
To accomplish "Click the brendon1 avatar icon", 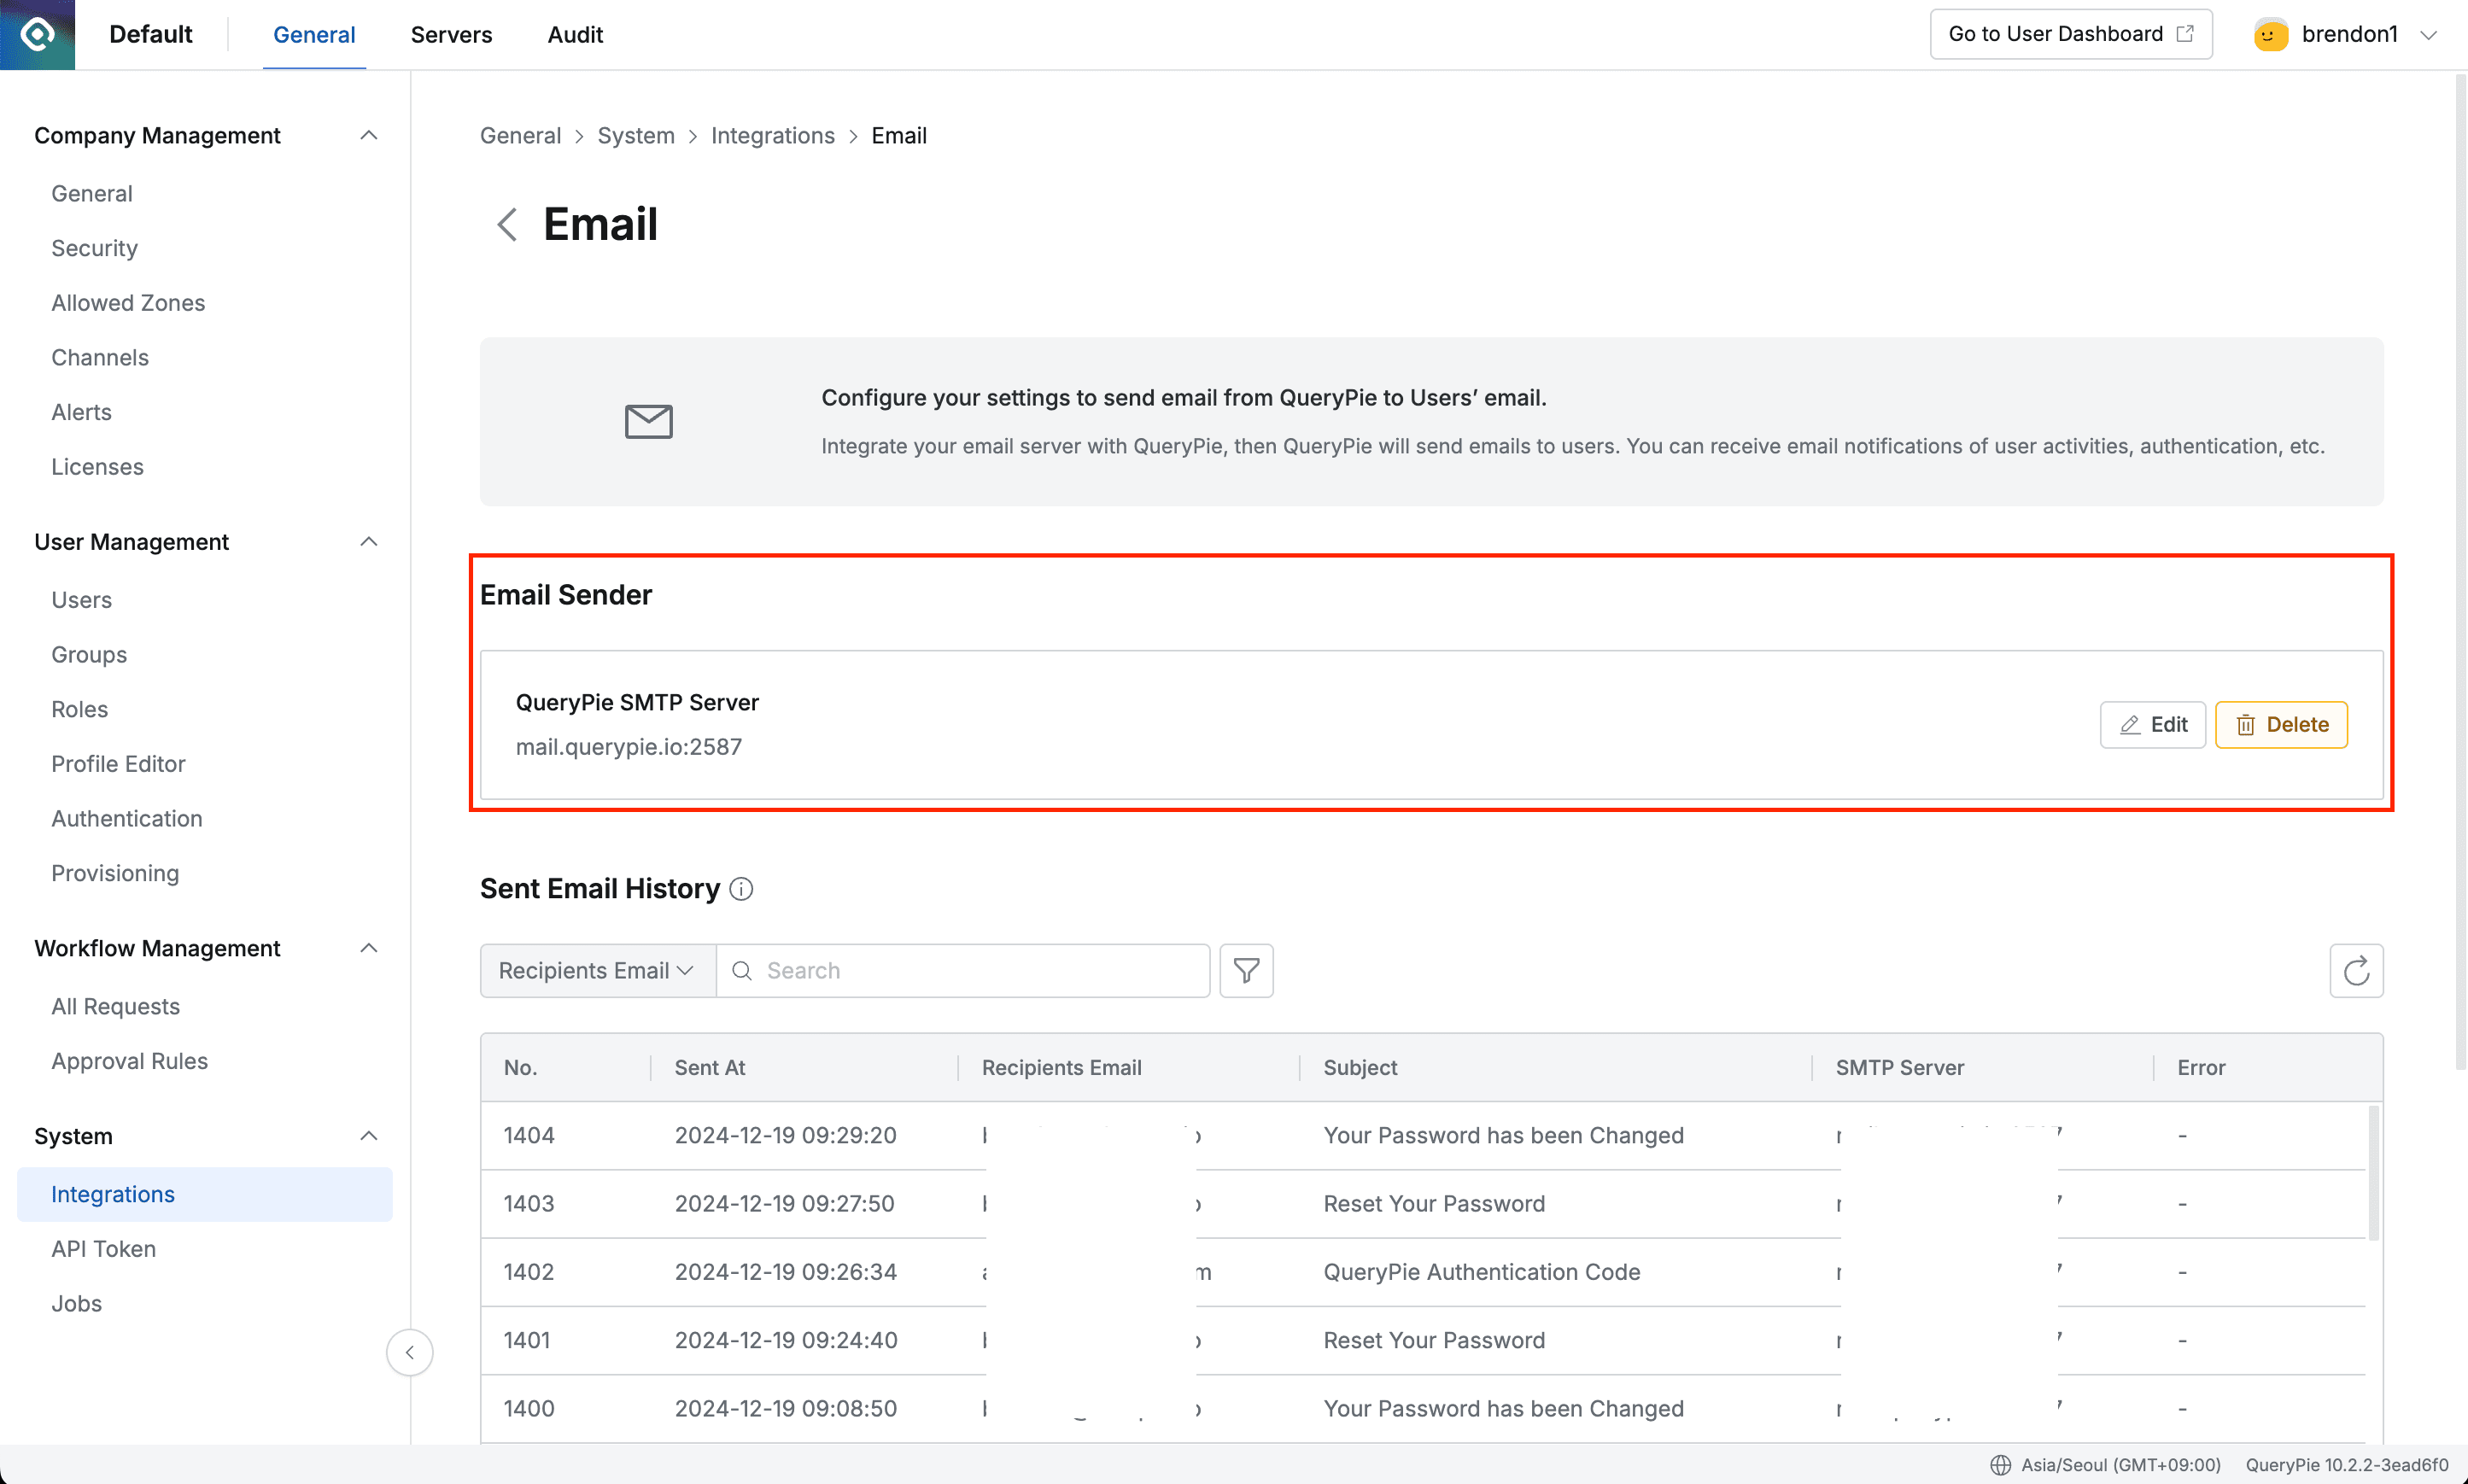I will (x=2270, y=33).
